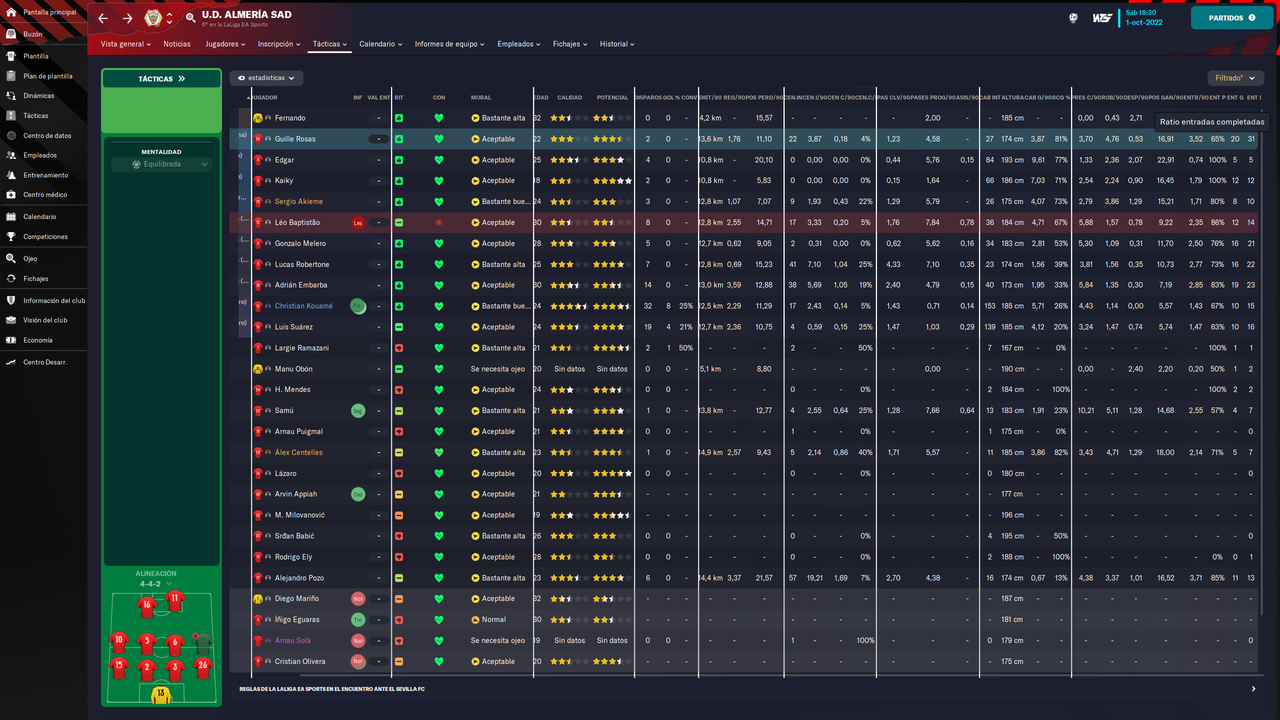This screenshot has height=720, width=1280.
Task: Open the Tácticas tab
Action: (x=329, y=44)
